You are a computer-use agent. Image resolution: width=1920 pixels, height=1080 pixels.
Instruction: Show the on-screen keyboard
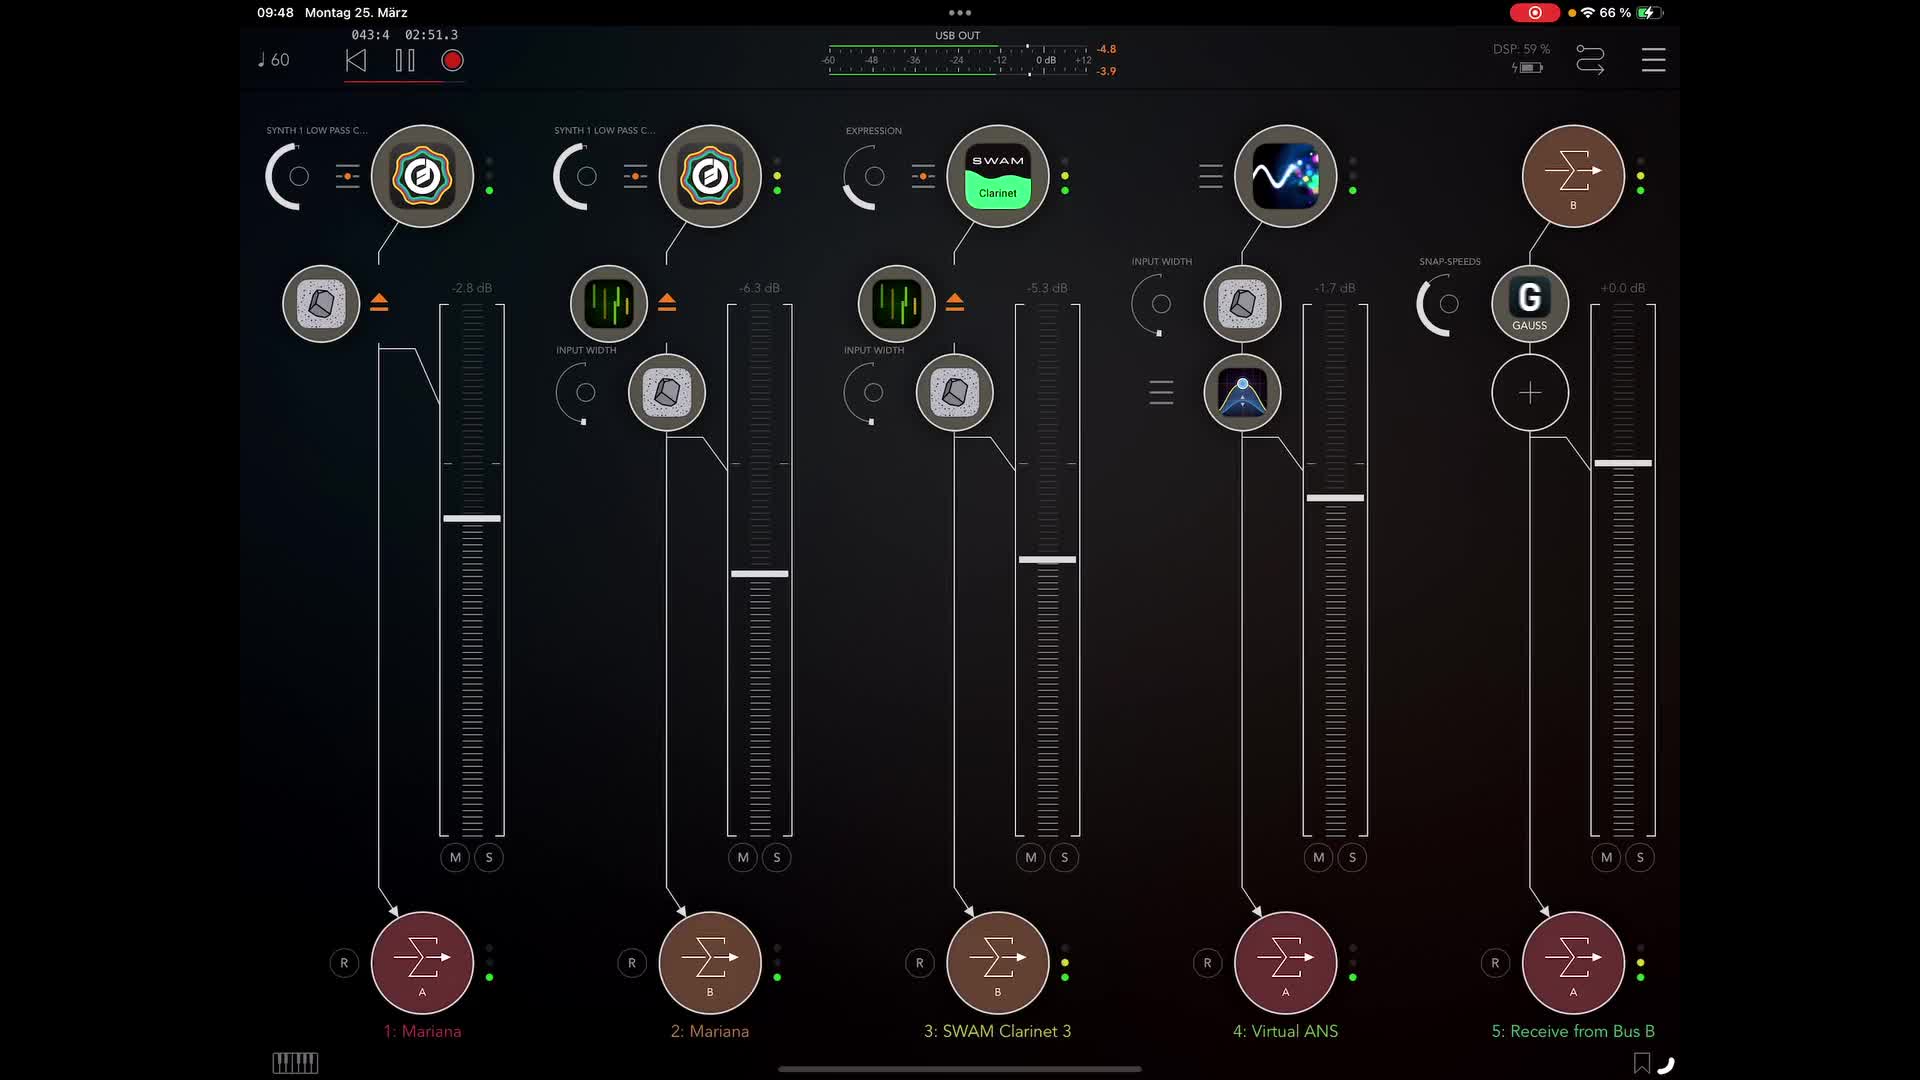click(x=295, y=1063)
